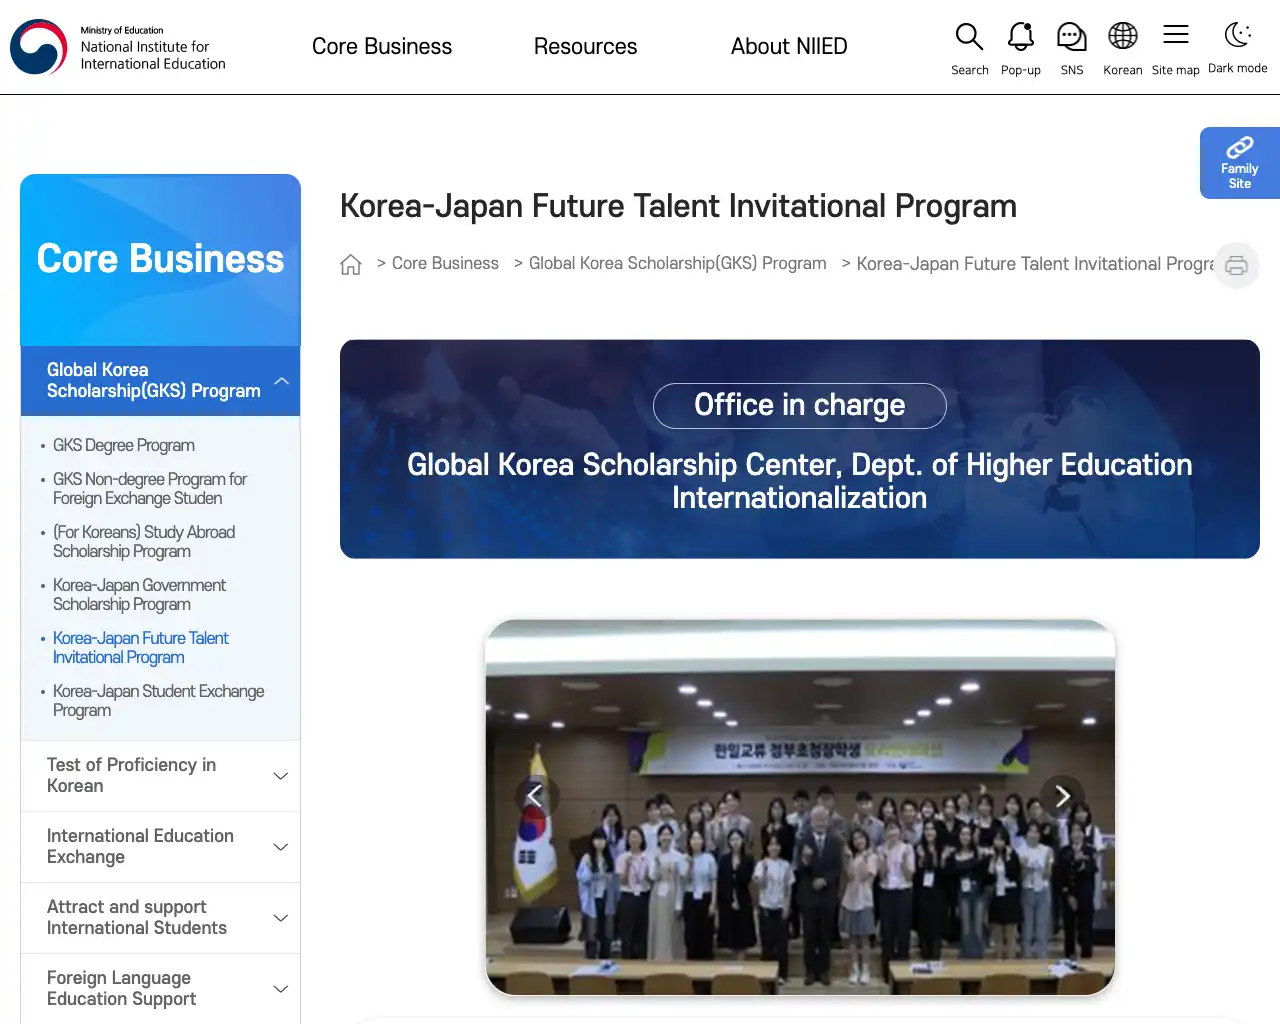1280x1024 pixels.
Task: Switch language with the Korean globe icon
Action: [x=1122, y=37]
